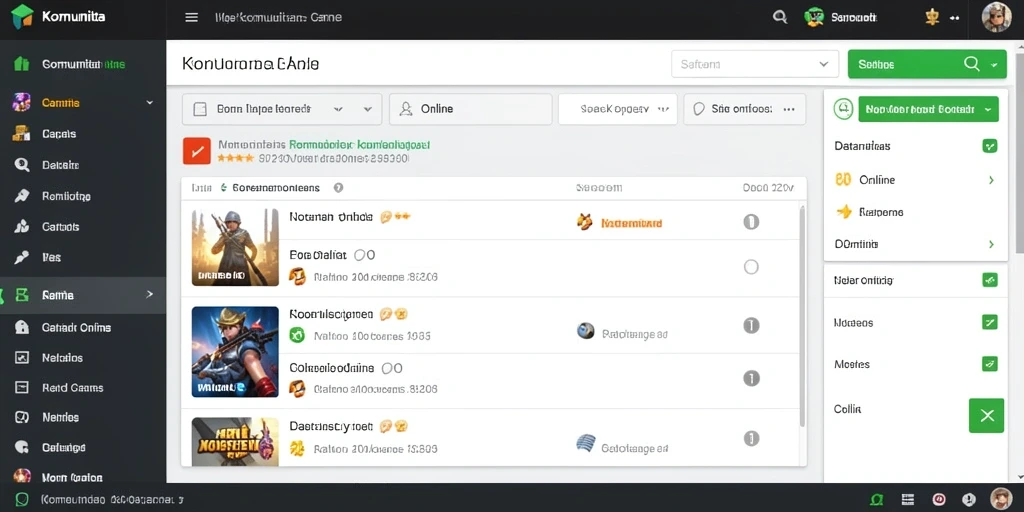Select Mom Caalon in sidebar
This screenshot has width=1024, height=512.
point(72,477)
